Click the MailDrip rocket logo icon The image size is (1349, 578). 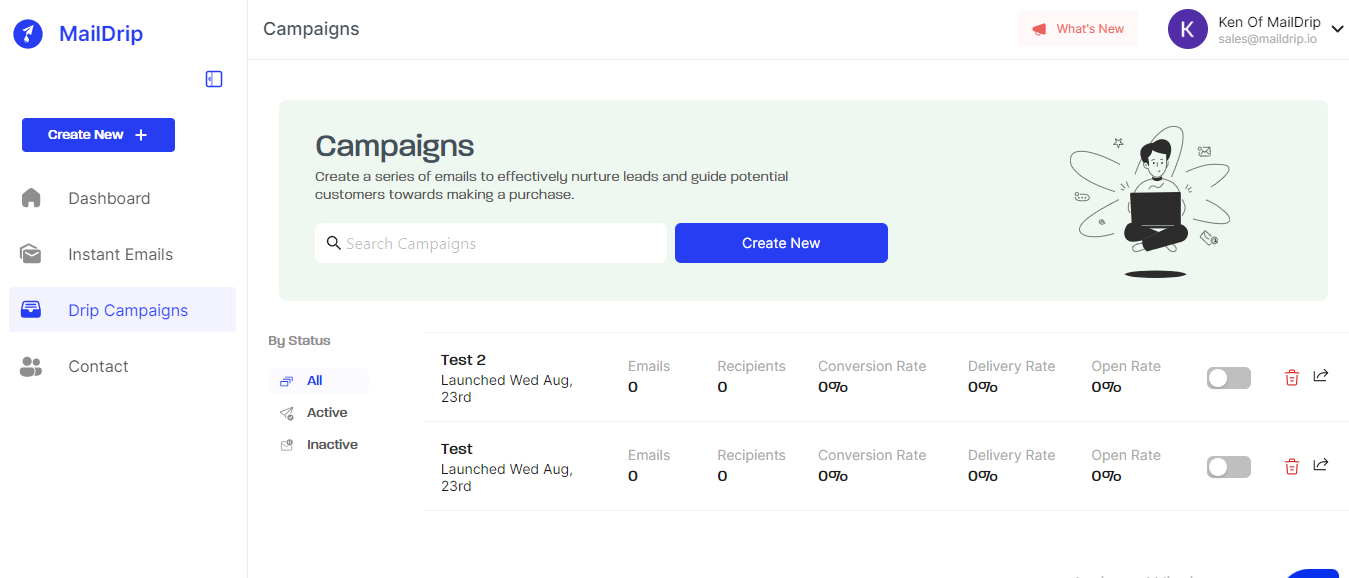coord(28,34)
